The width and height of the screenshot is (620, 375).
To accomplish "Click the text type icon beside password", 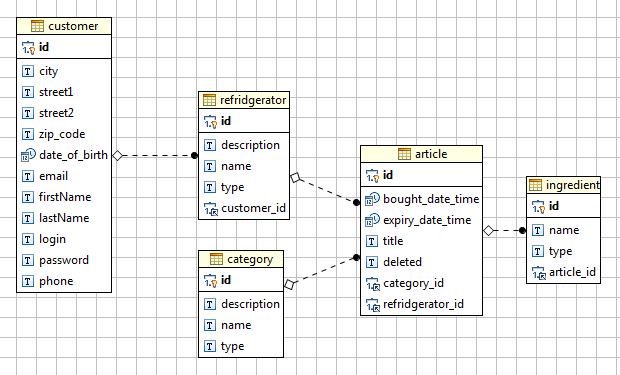I will pos(27,260).
